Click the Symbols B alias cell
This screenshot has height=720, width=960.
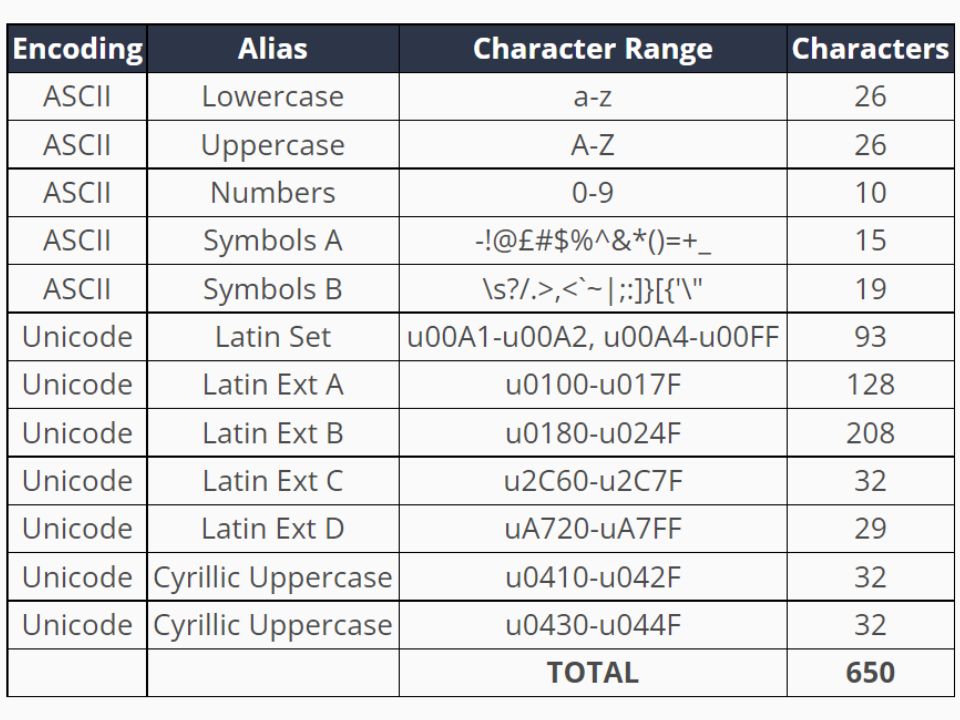(273, 289)
